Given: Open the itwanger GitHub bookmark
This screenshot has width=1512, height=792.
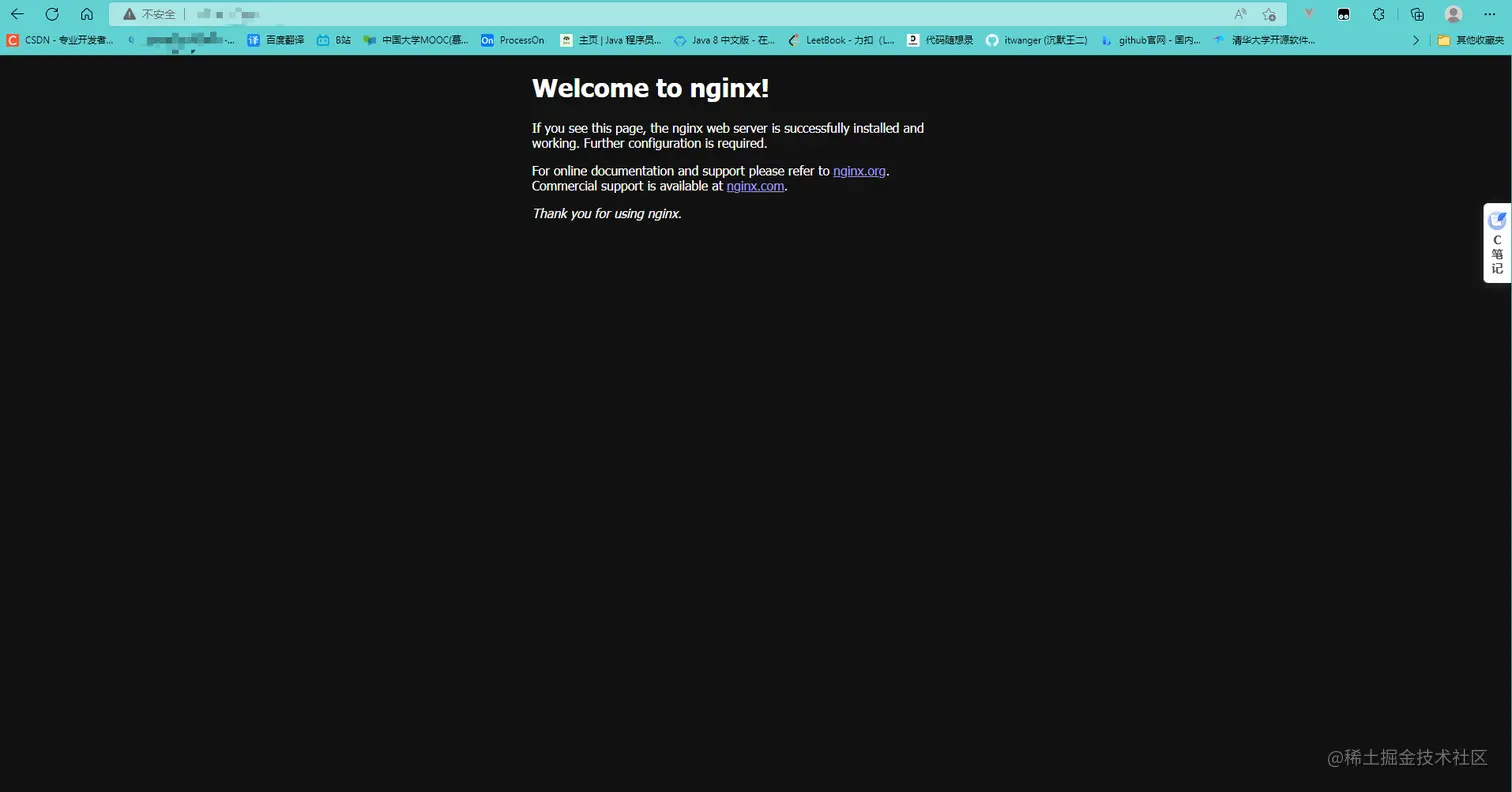Looking at the screenshot, I should click(1037, 40).
